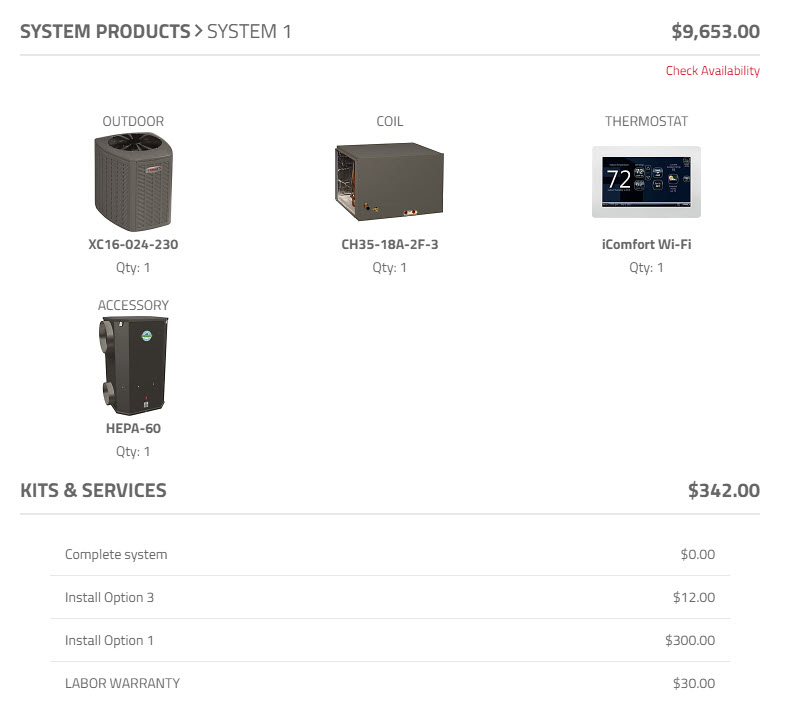Image resolution: width=798 pixels, height=715 pixels.
Task: Click the iComfort Wi-Fi thermostat image
Action: pos(646,182)
